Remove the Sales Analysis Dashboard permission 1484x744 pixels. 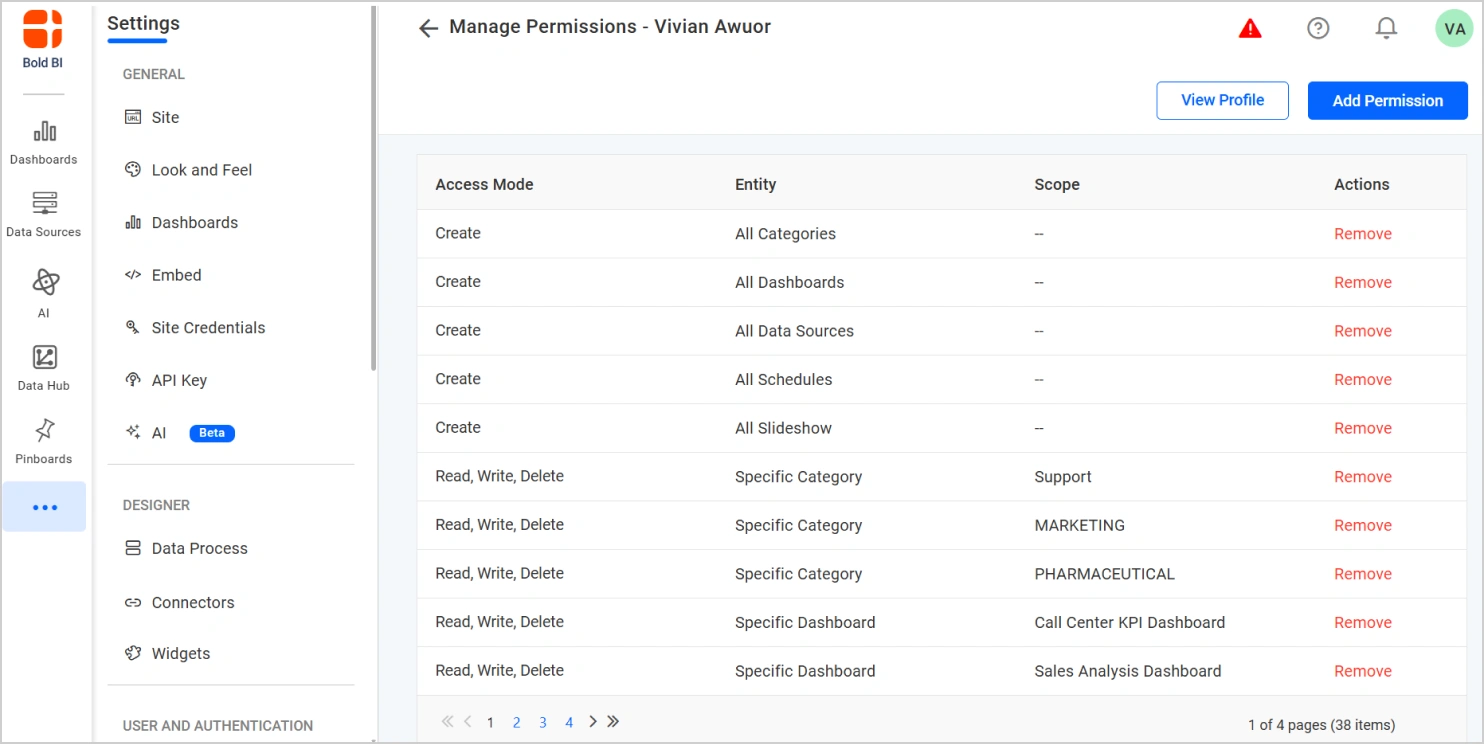pyautogui.click(x=1363, y=671)
